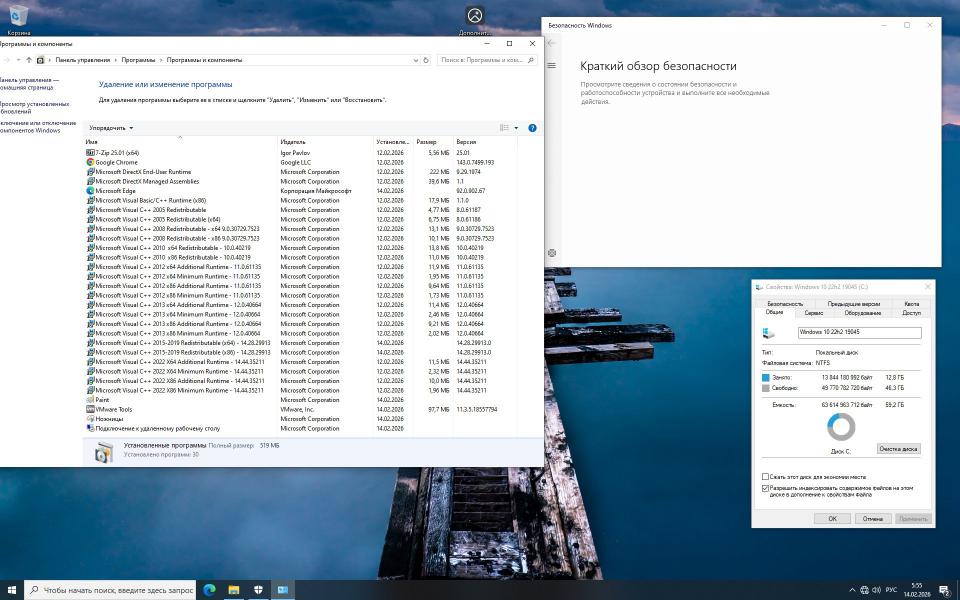Click the Очистка диска button

click(897, 449)
